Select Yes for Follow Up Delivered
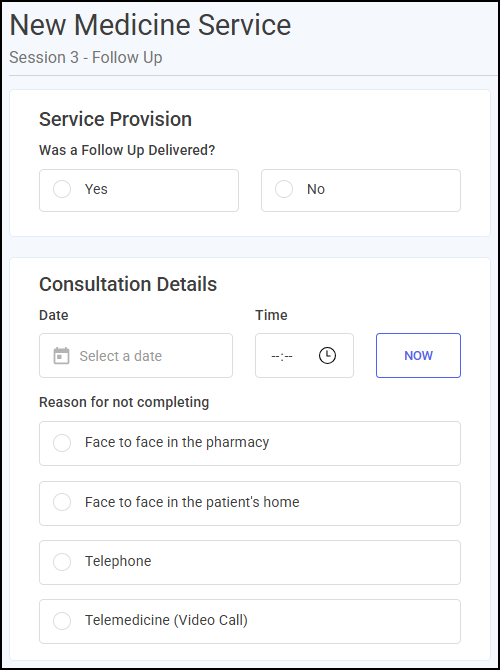 139,190
